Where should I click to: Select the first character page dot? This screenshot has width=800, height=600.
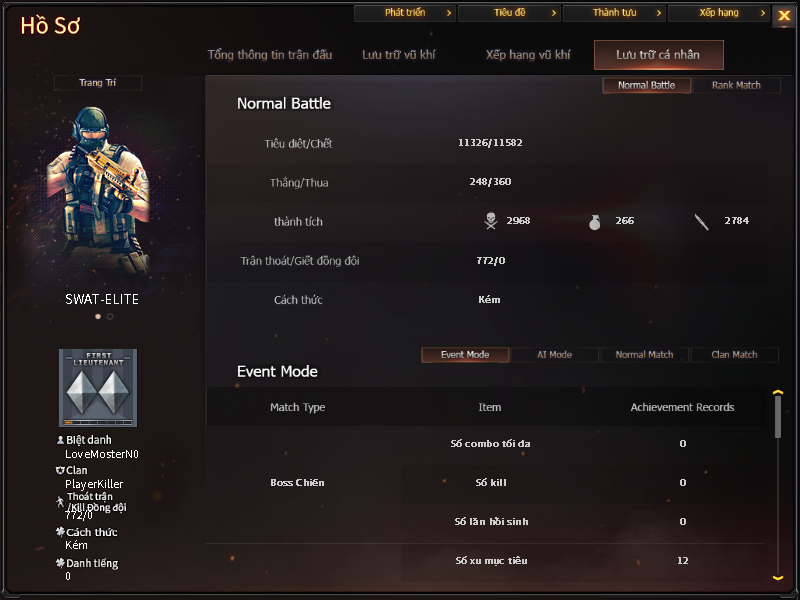click(x=98, y=316)
